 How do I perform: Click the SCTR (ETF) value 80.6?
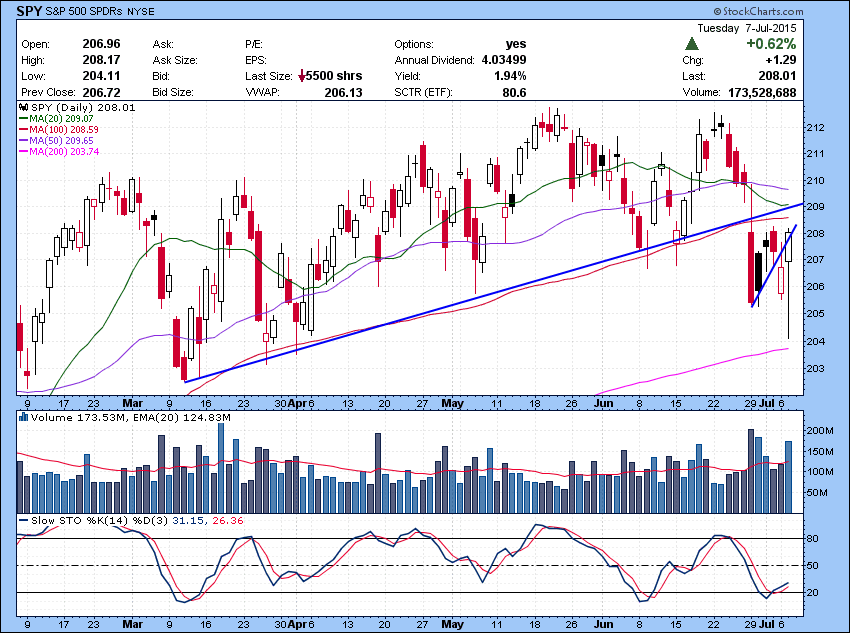pyautogui.click(x=514, y=93)
